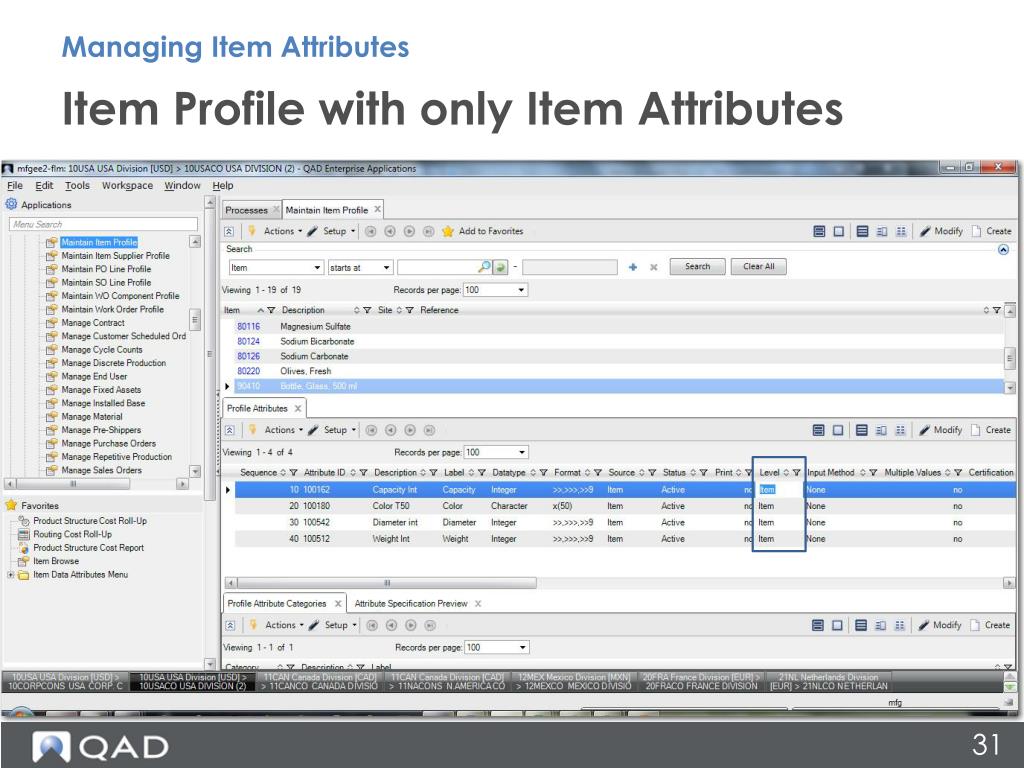Open the Actions dropdown in Maintain Item Profile toolbar
The width and height of the screenshot is (1024, 768).
[x=283, y=231]
